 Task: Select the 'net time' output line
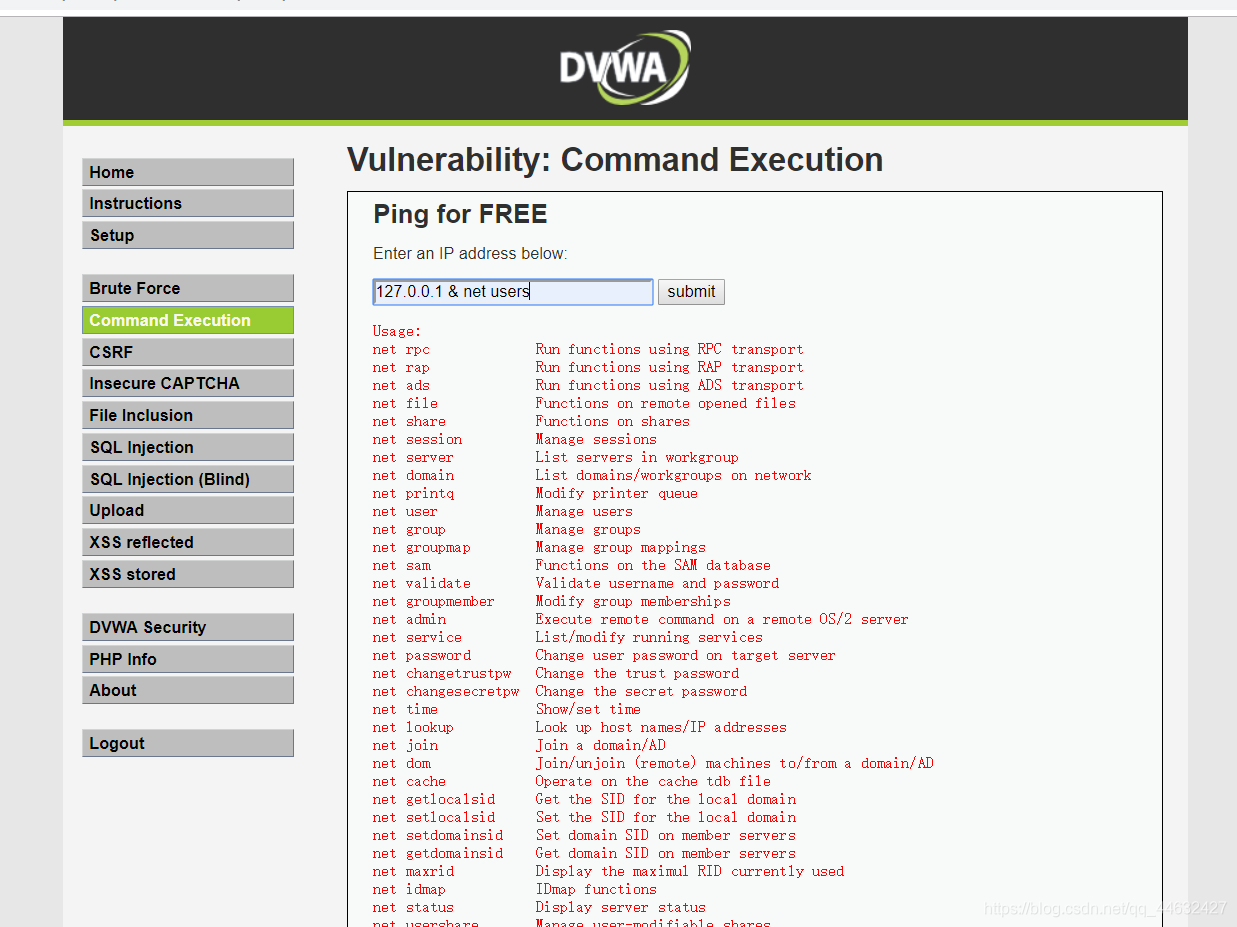pos(507,709)
